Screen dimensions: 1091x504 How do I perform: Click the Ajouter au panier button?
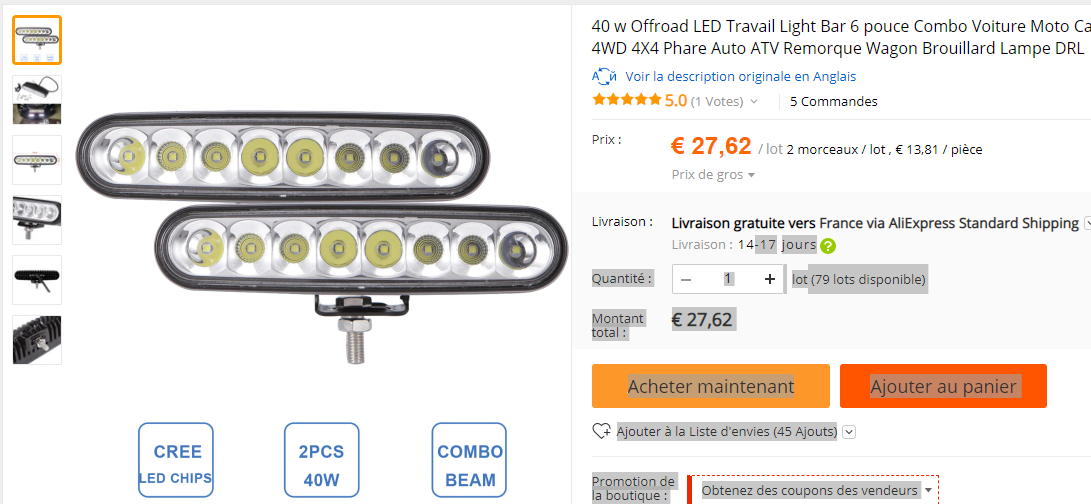(x=943, y=386)
